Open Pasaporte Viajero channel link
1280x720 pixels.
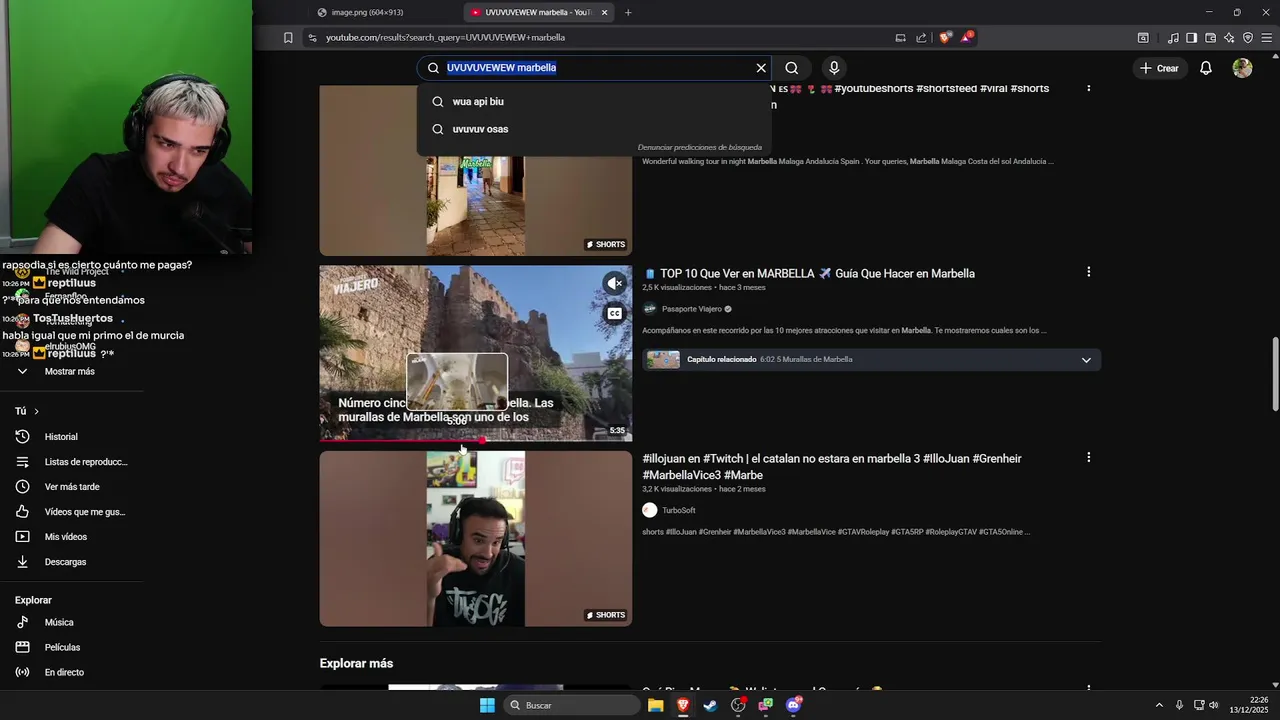point(691,309)
